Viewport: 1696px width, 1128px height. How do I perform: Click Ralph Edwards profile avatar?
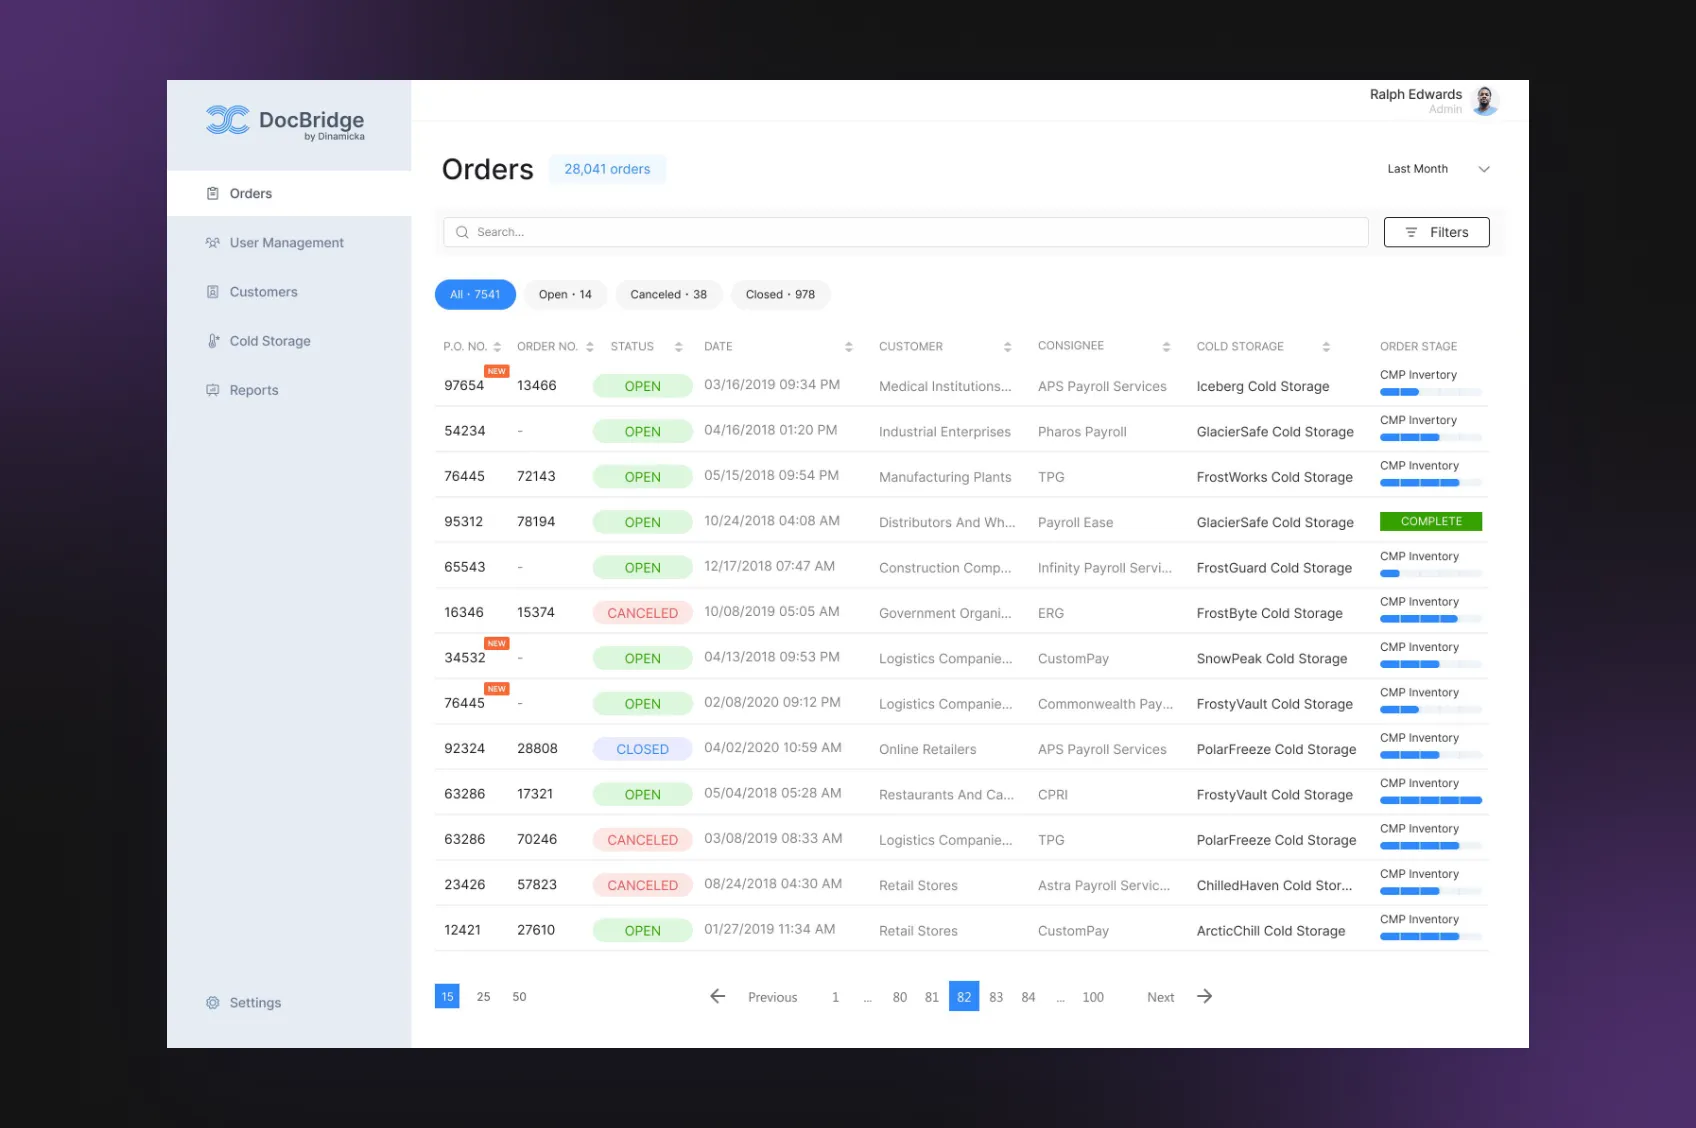1485,101
